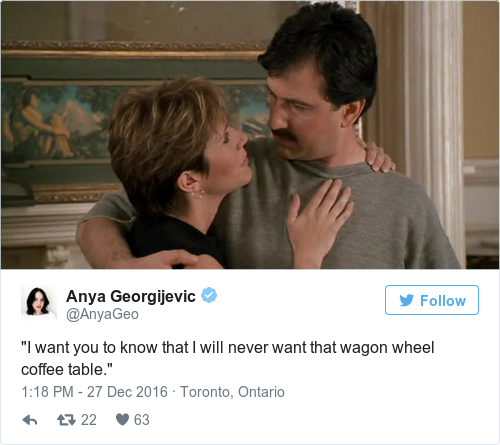Follow Anya Georgijevic
The width and height of the screenshot is (500, 445).
tap(432, 300)
